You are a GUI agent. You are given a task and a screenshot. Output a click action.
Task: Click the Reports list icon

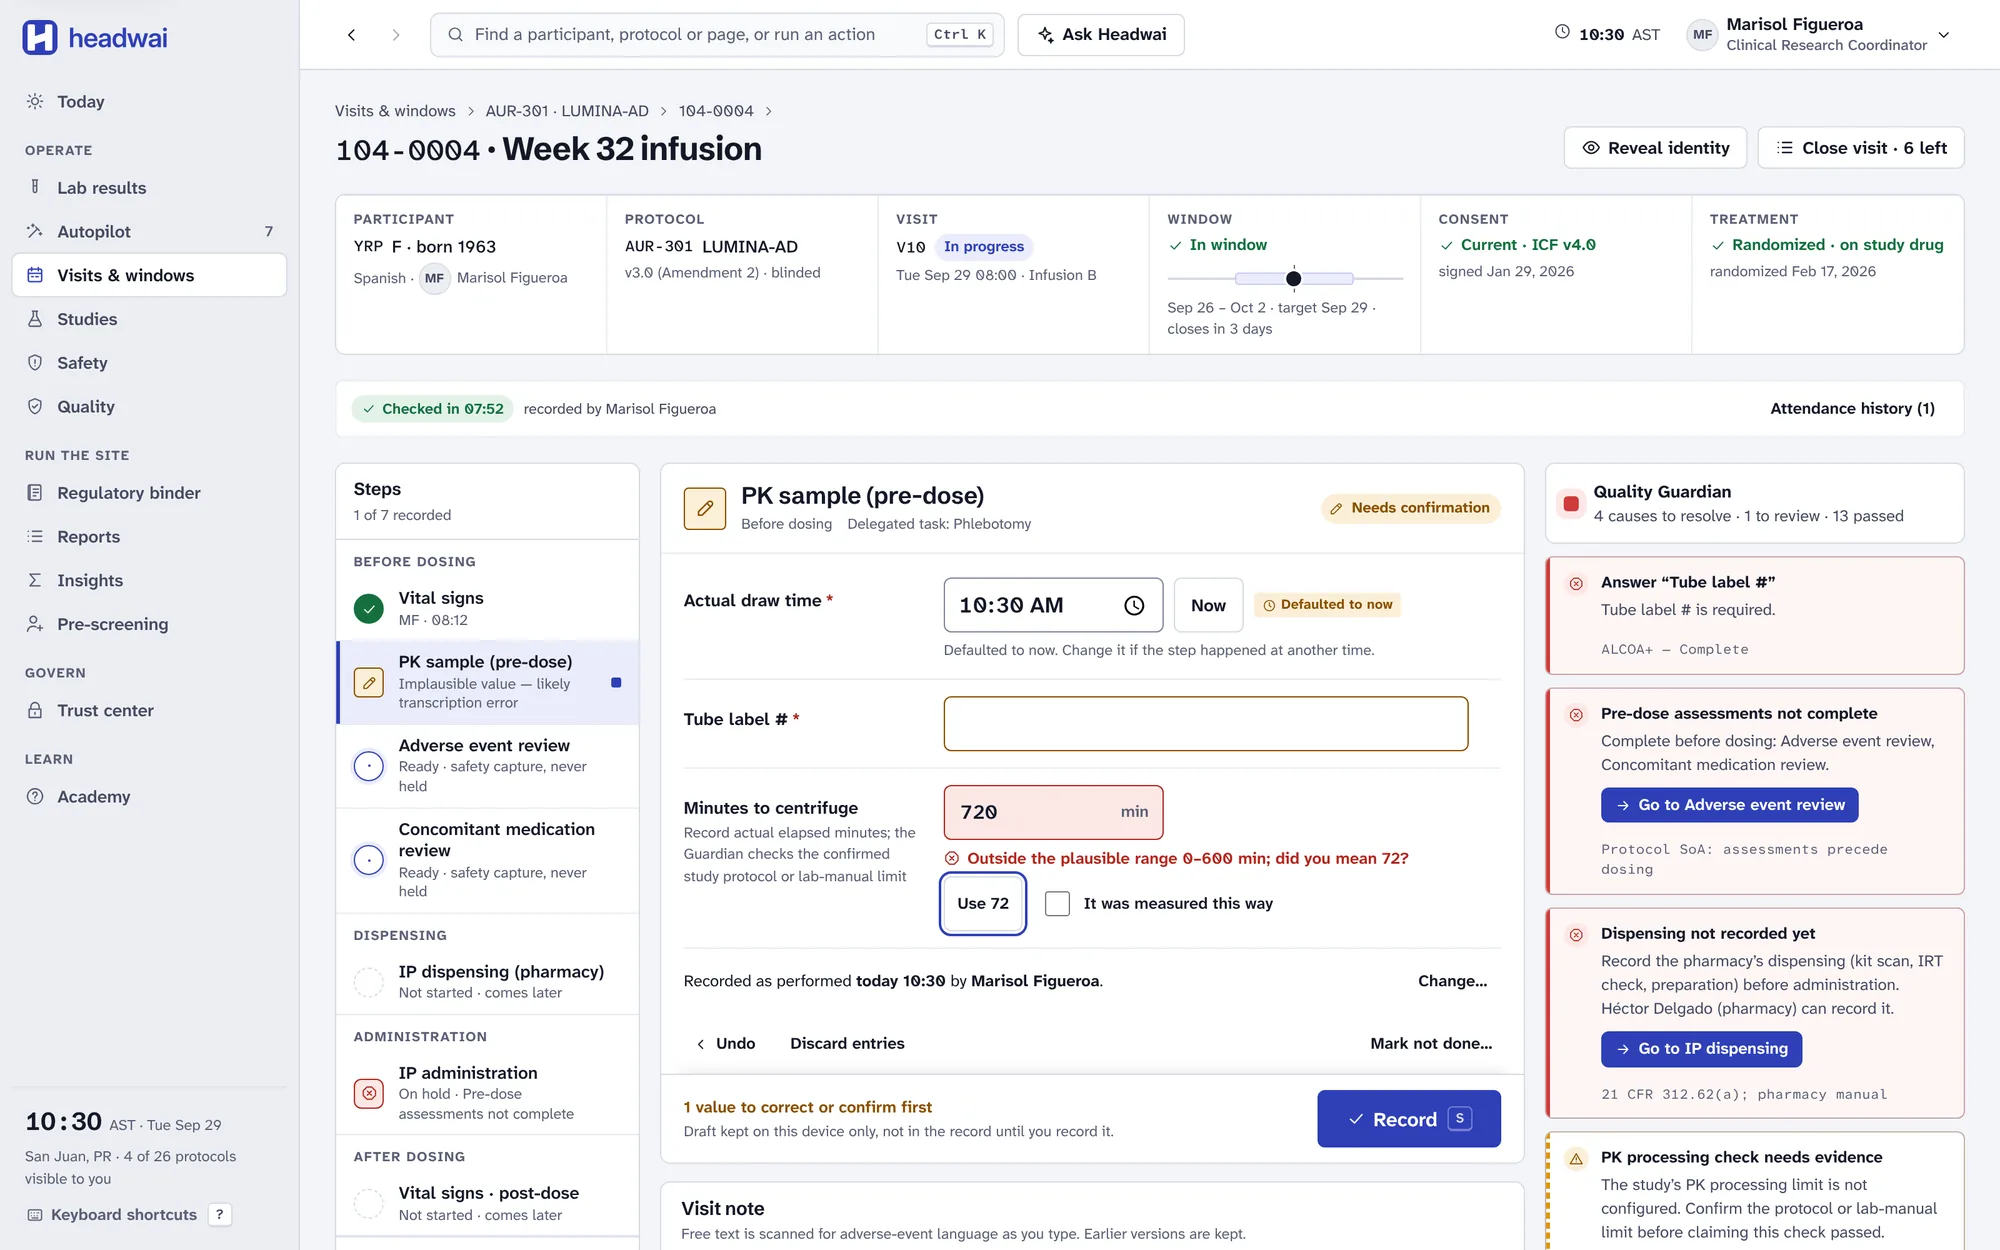(x=35, y=537)
